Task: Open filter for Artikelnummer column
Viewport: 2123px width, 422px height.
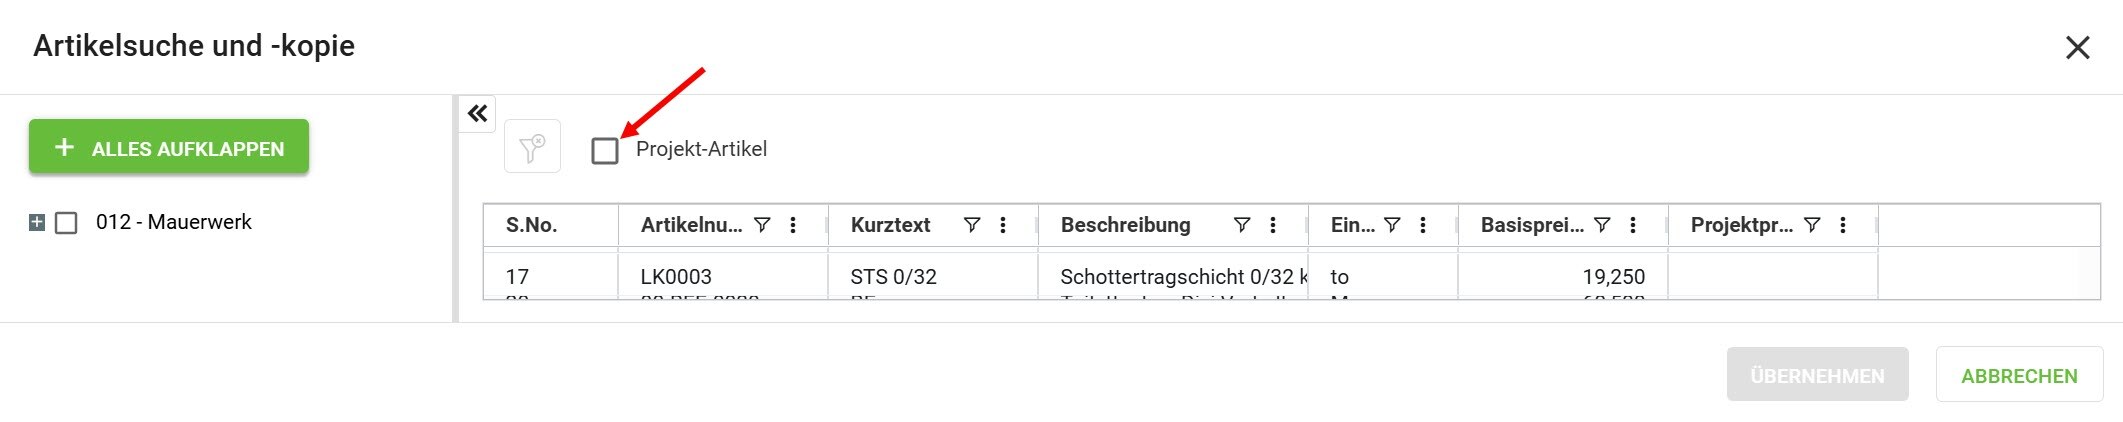Action: [762, 225]
